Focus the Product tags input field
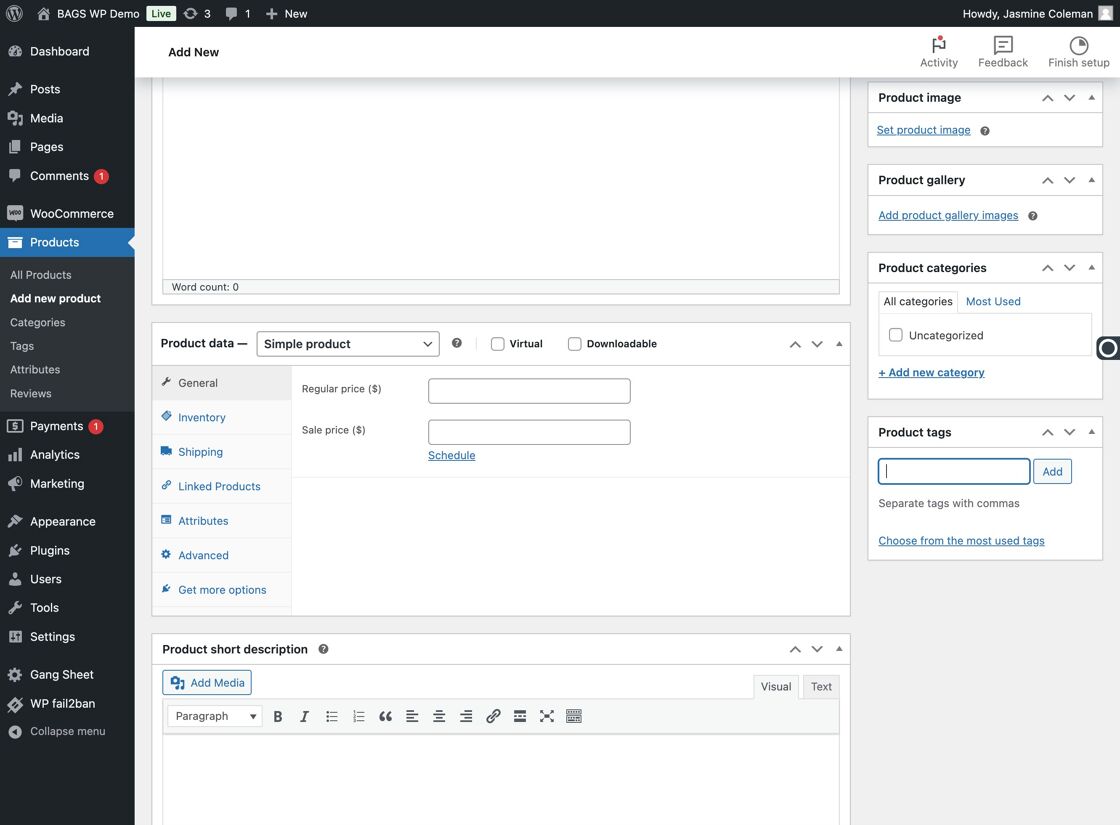The height and width of the screenshot is (825, 1120). coord(954,471)
